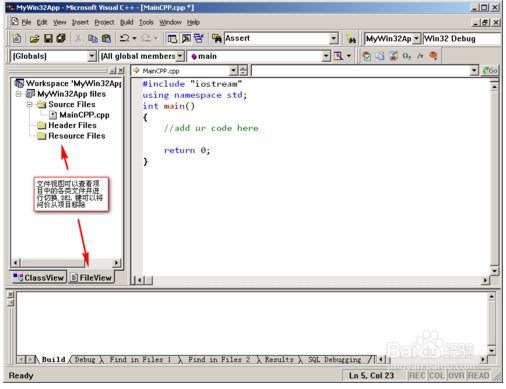The image size is (506, 389).
Task: Click the Save All icon
Action: pos(61,39)
